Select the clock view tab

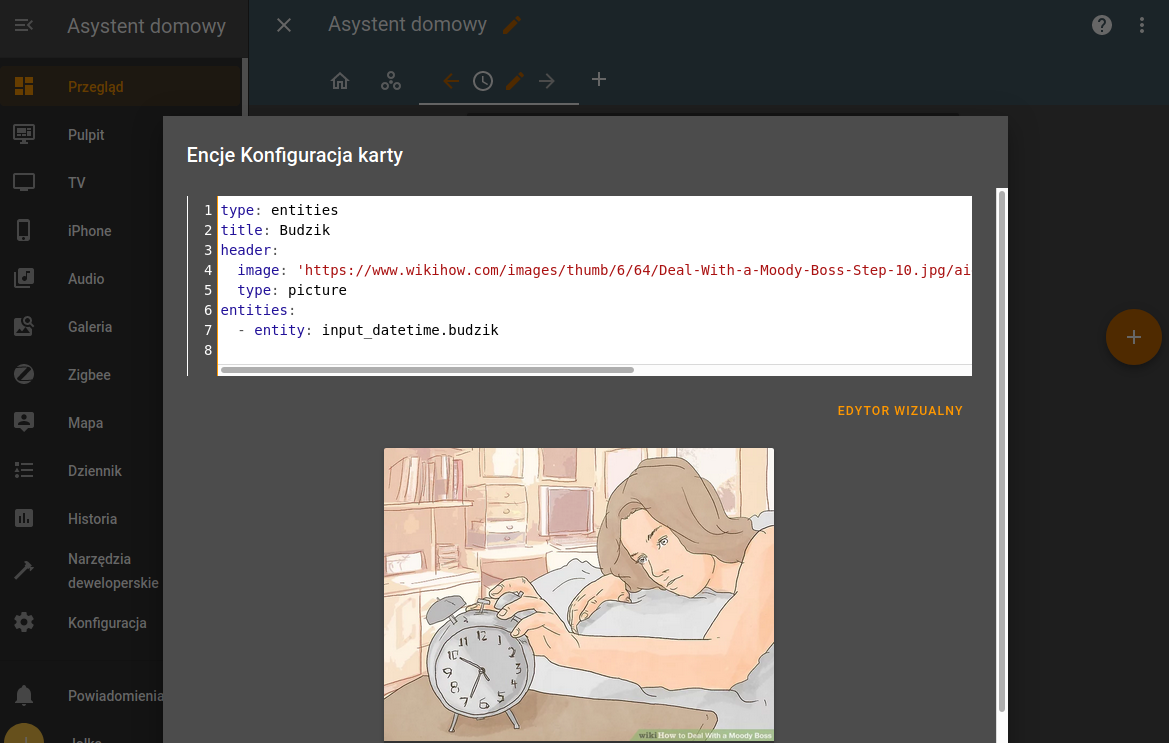tap(483, 80)
